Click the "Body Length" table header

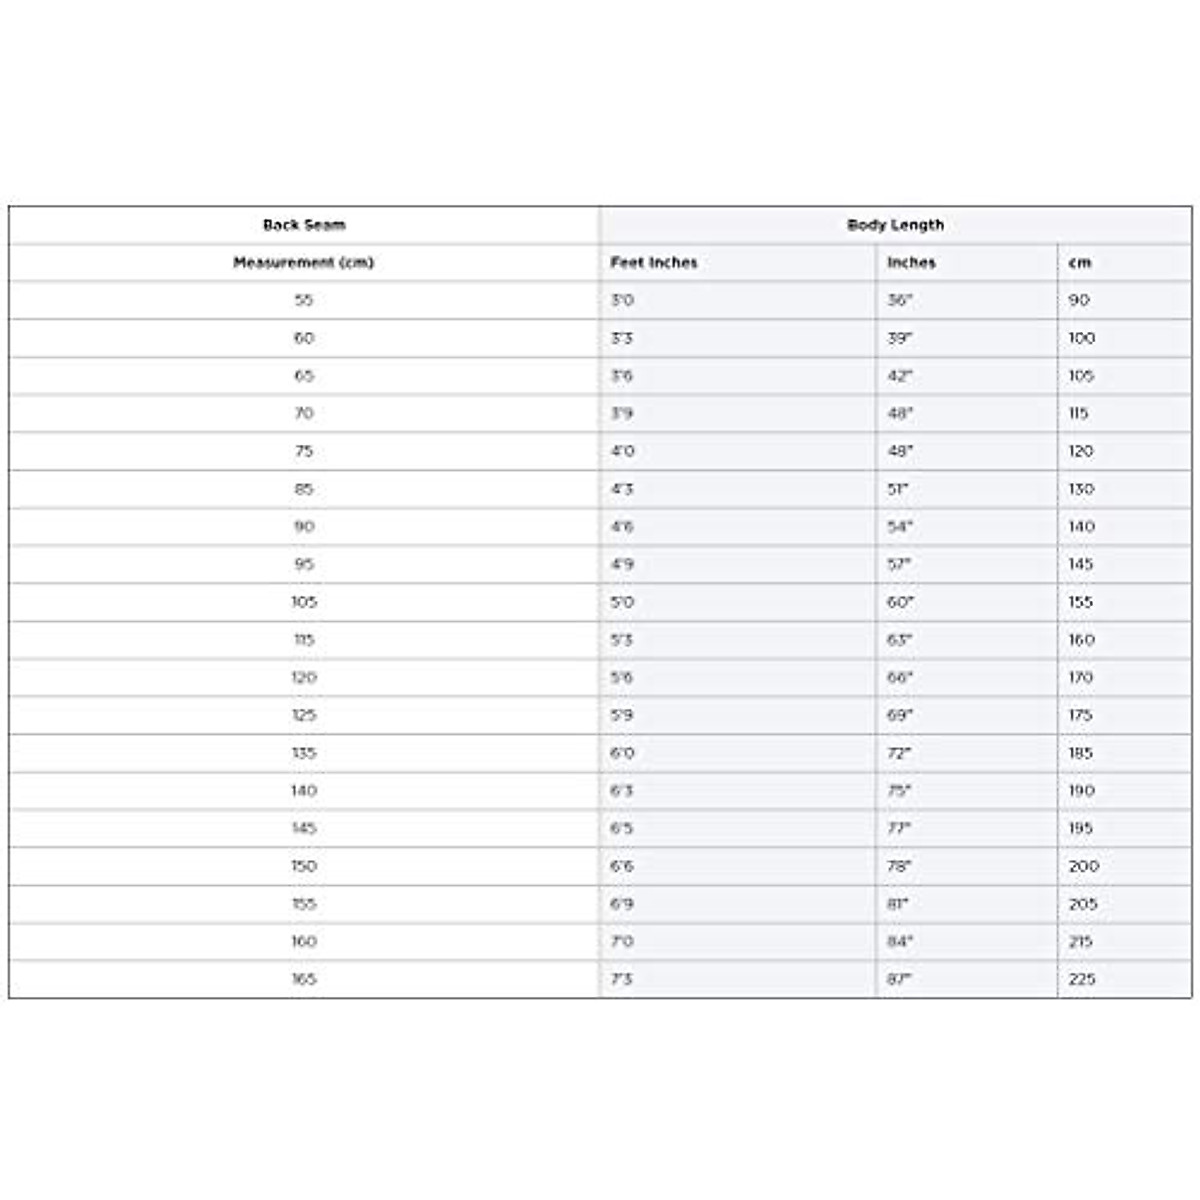[x=895, y=225]
